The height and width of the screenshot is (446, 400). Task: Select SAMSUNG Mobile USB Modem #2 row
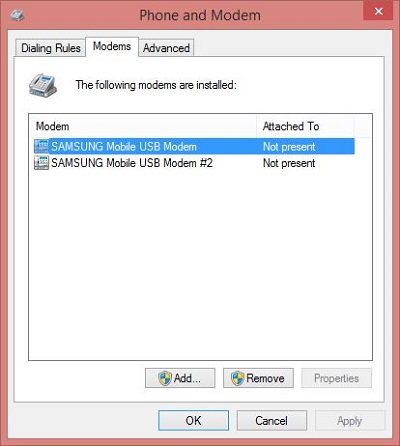point(194,163)
